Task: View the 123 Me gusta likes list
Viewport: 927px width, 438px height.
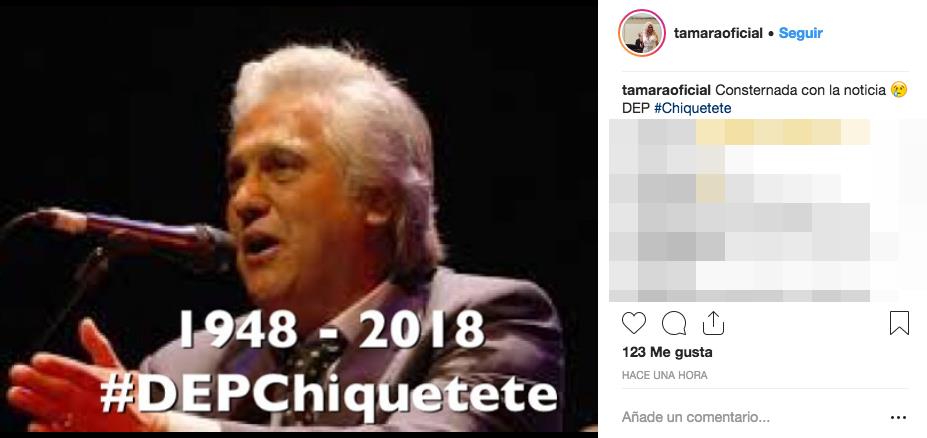Action: coord(667,352)
